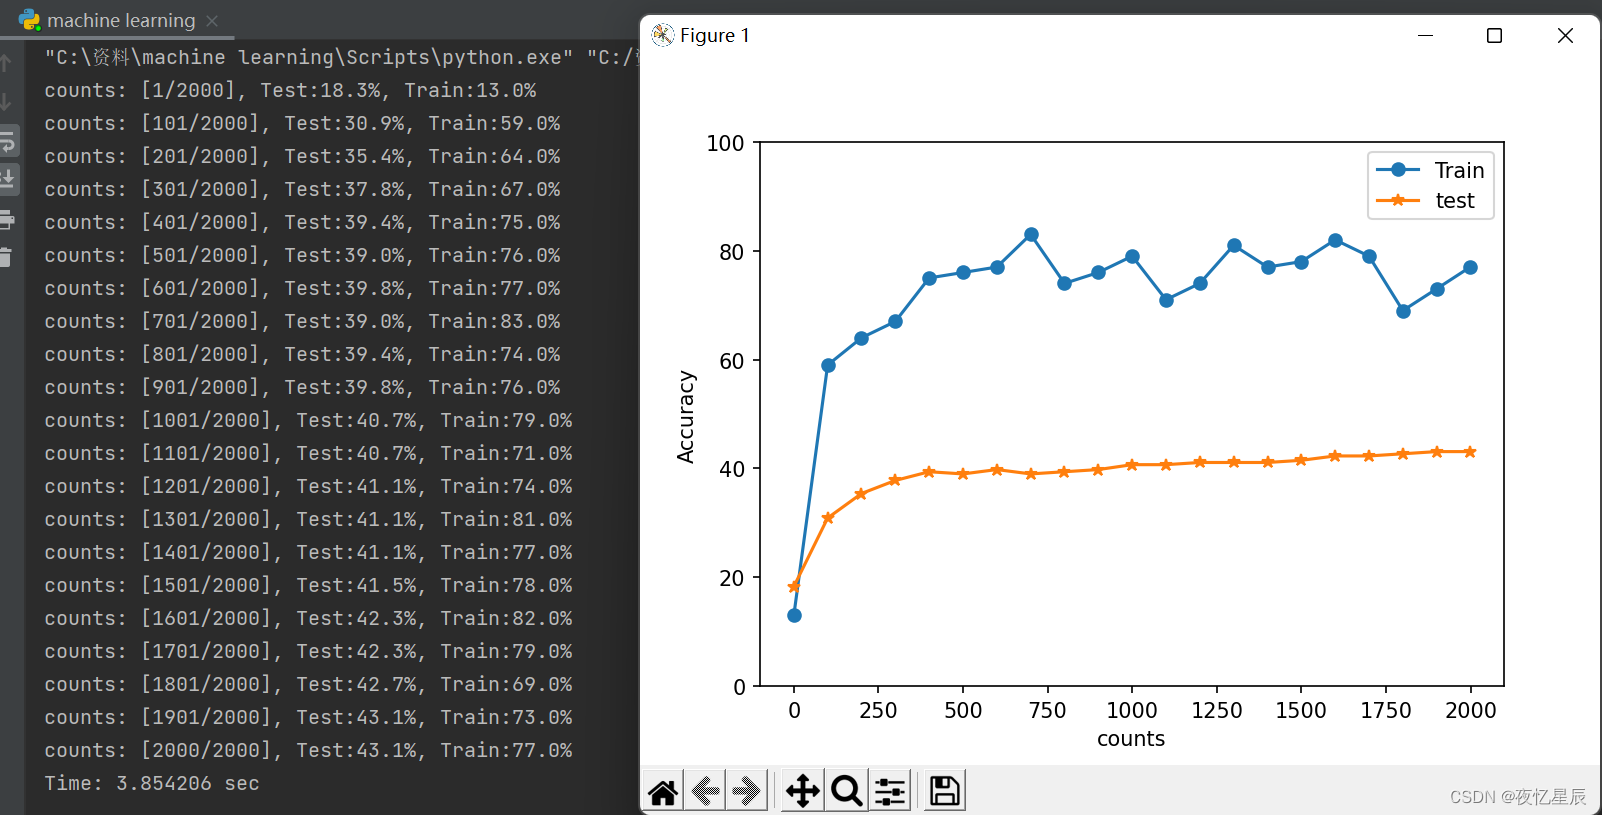
Task: Close the machine learning run tab
Action: coord(212,20)
